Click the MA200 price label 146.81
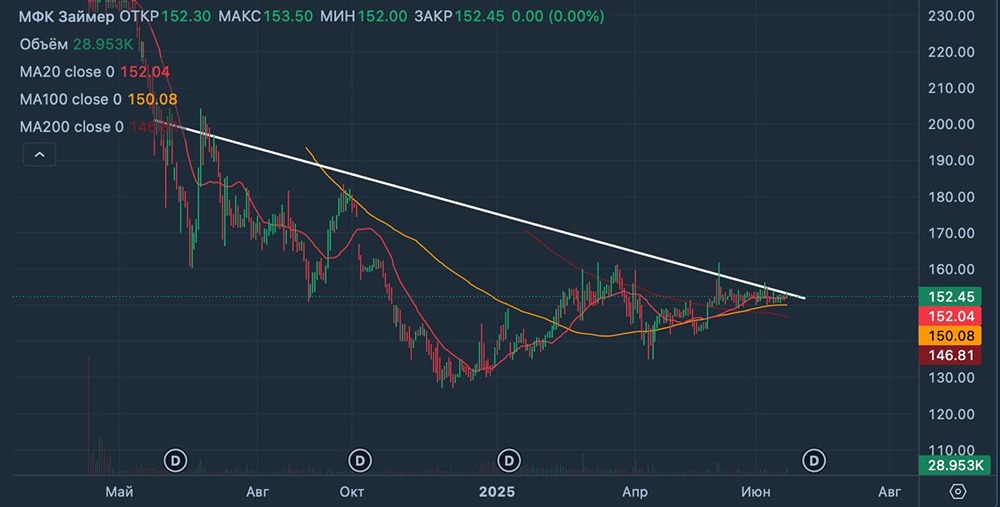This screenshot has width=1000, height=507. [950, 355]
